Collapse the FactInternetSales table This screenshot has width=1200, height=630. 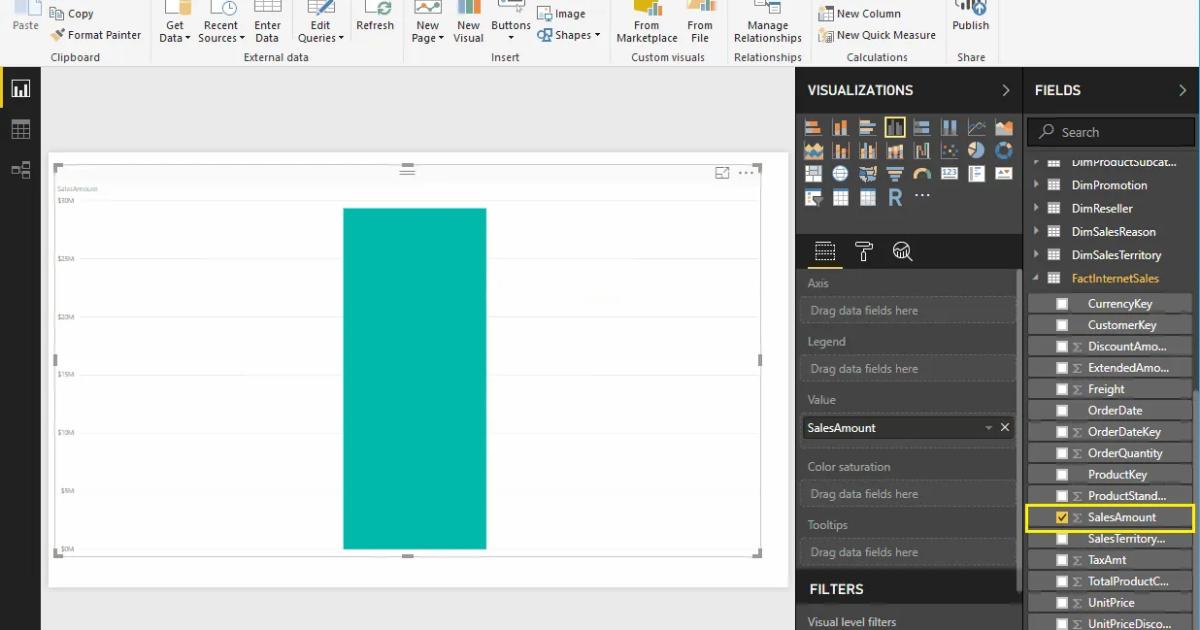tap(1036, 278)
